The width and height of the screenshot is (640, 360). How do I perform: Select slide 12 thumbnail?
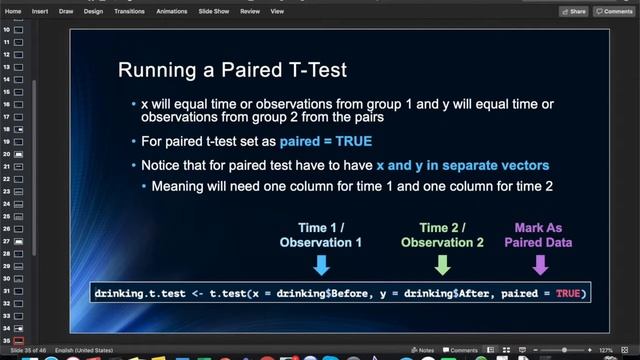(18, 55)
